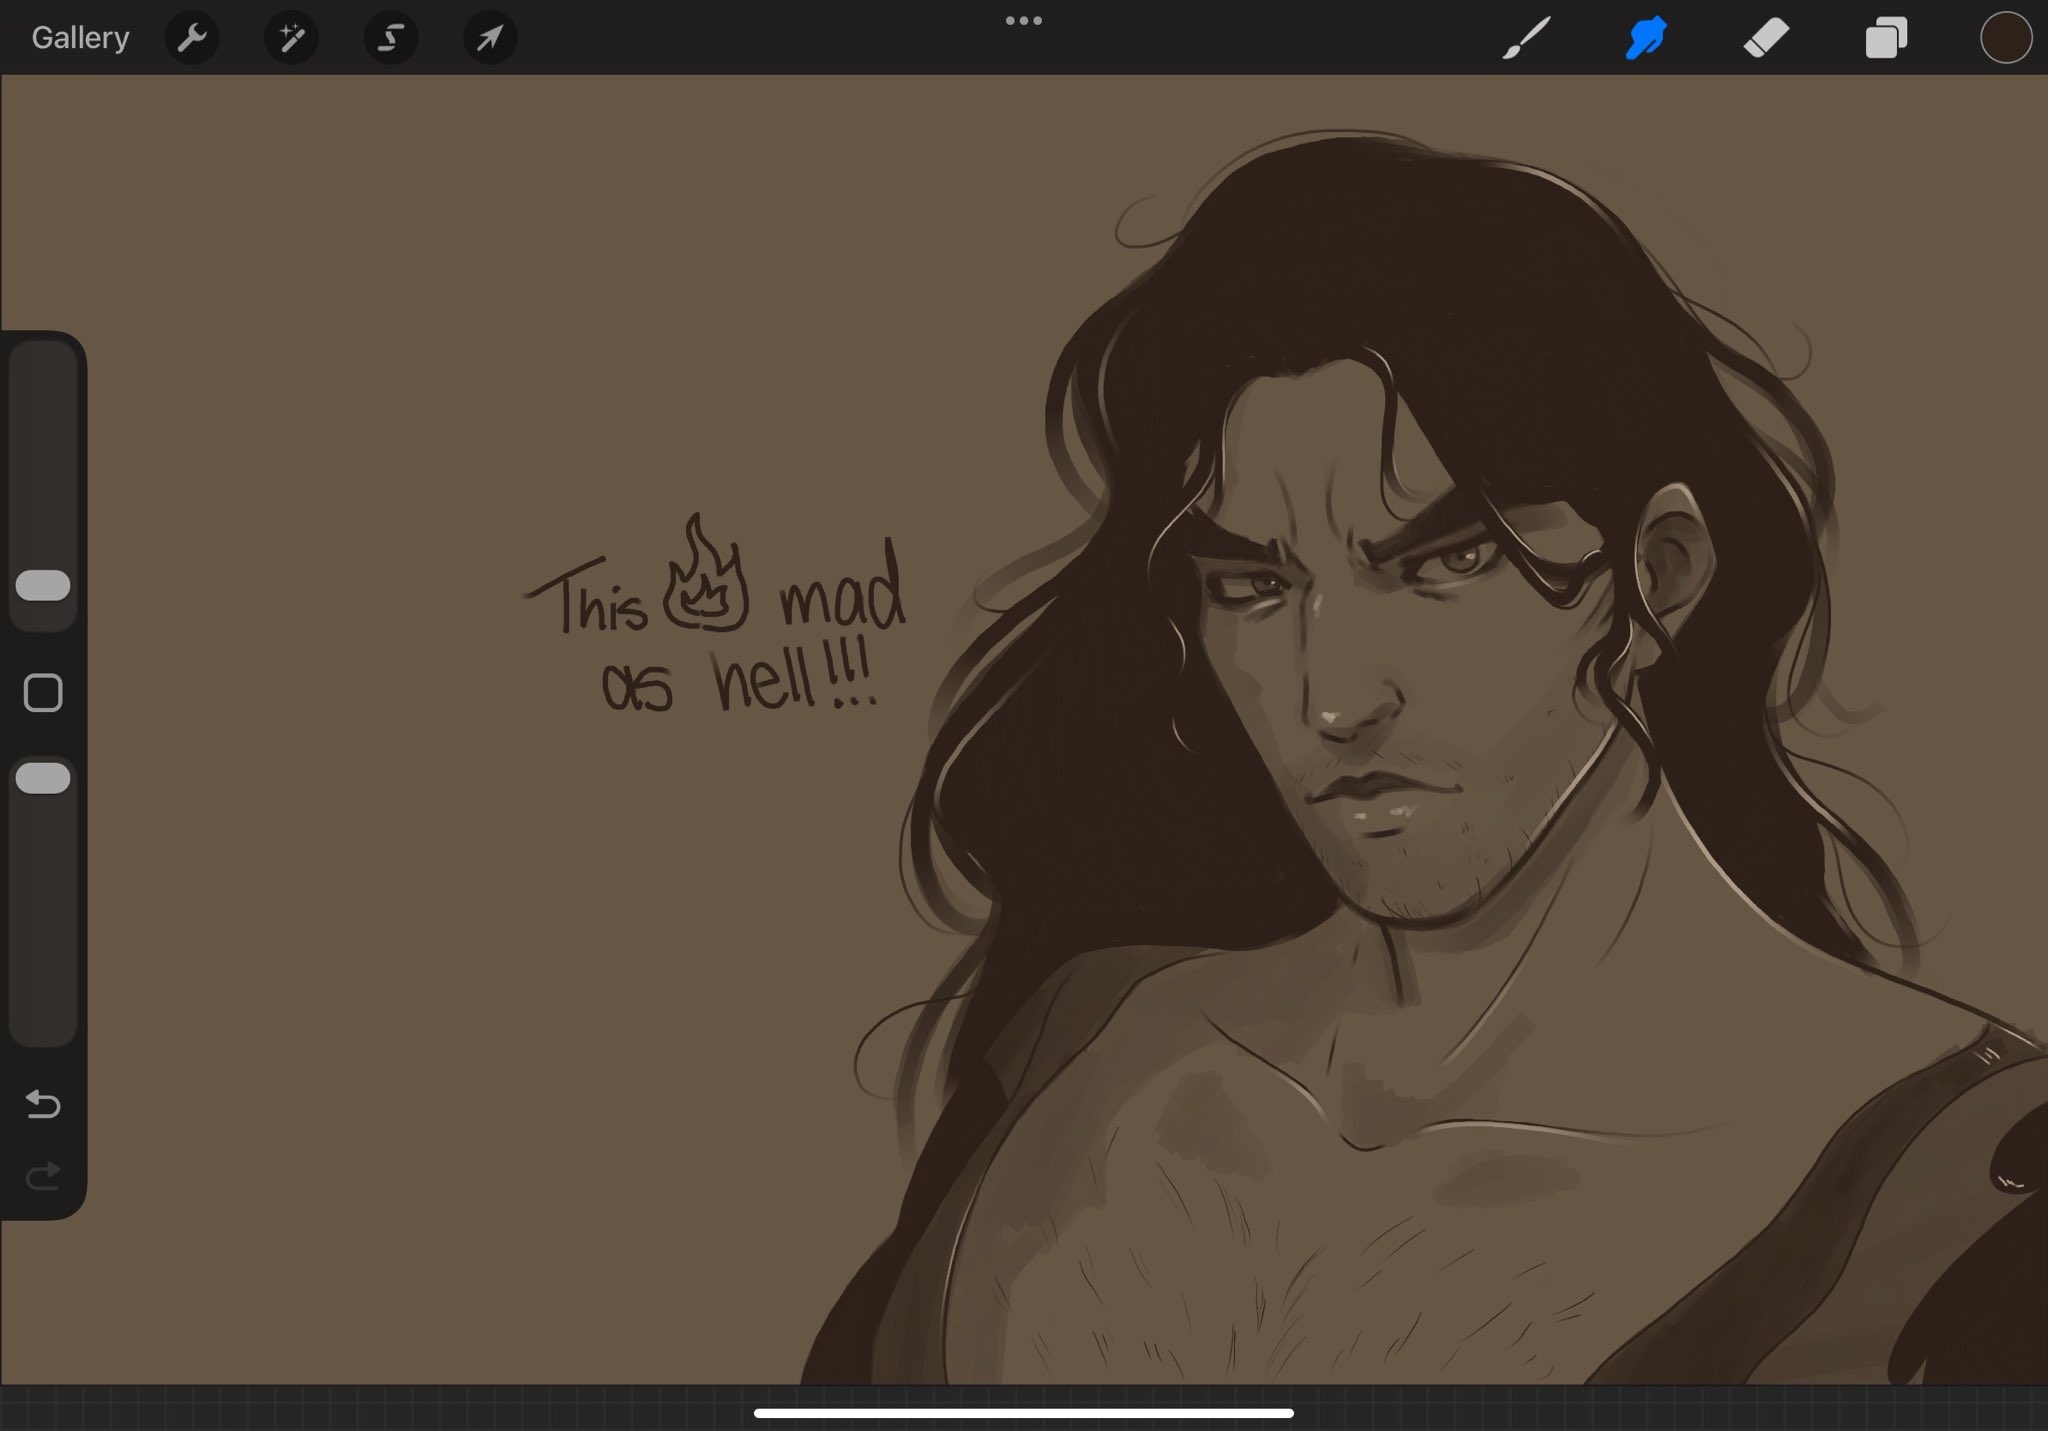Redo the undone stroke
2048x1431 pixels.
click(43, 1176)
